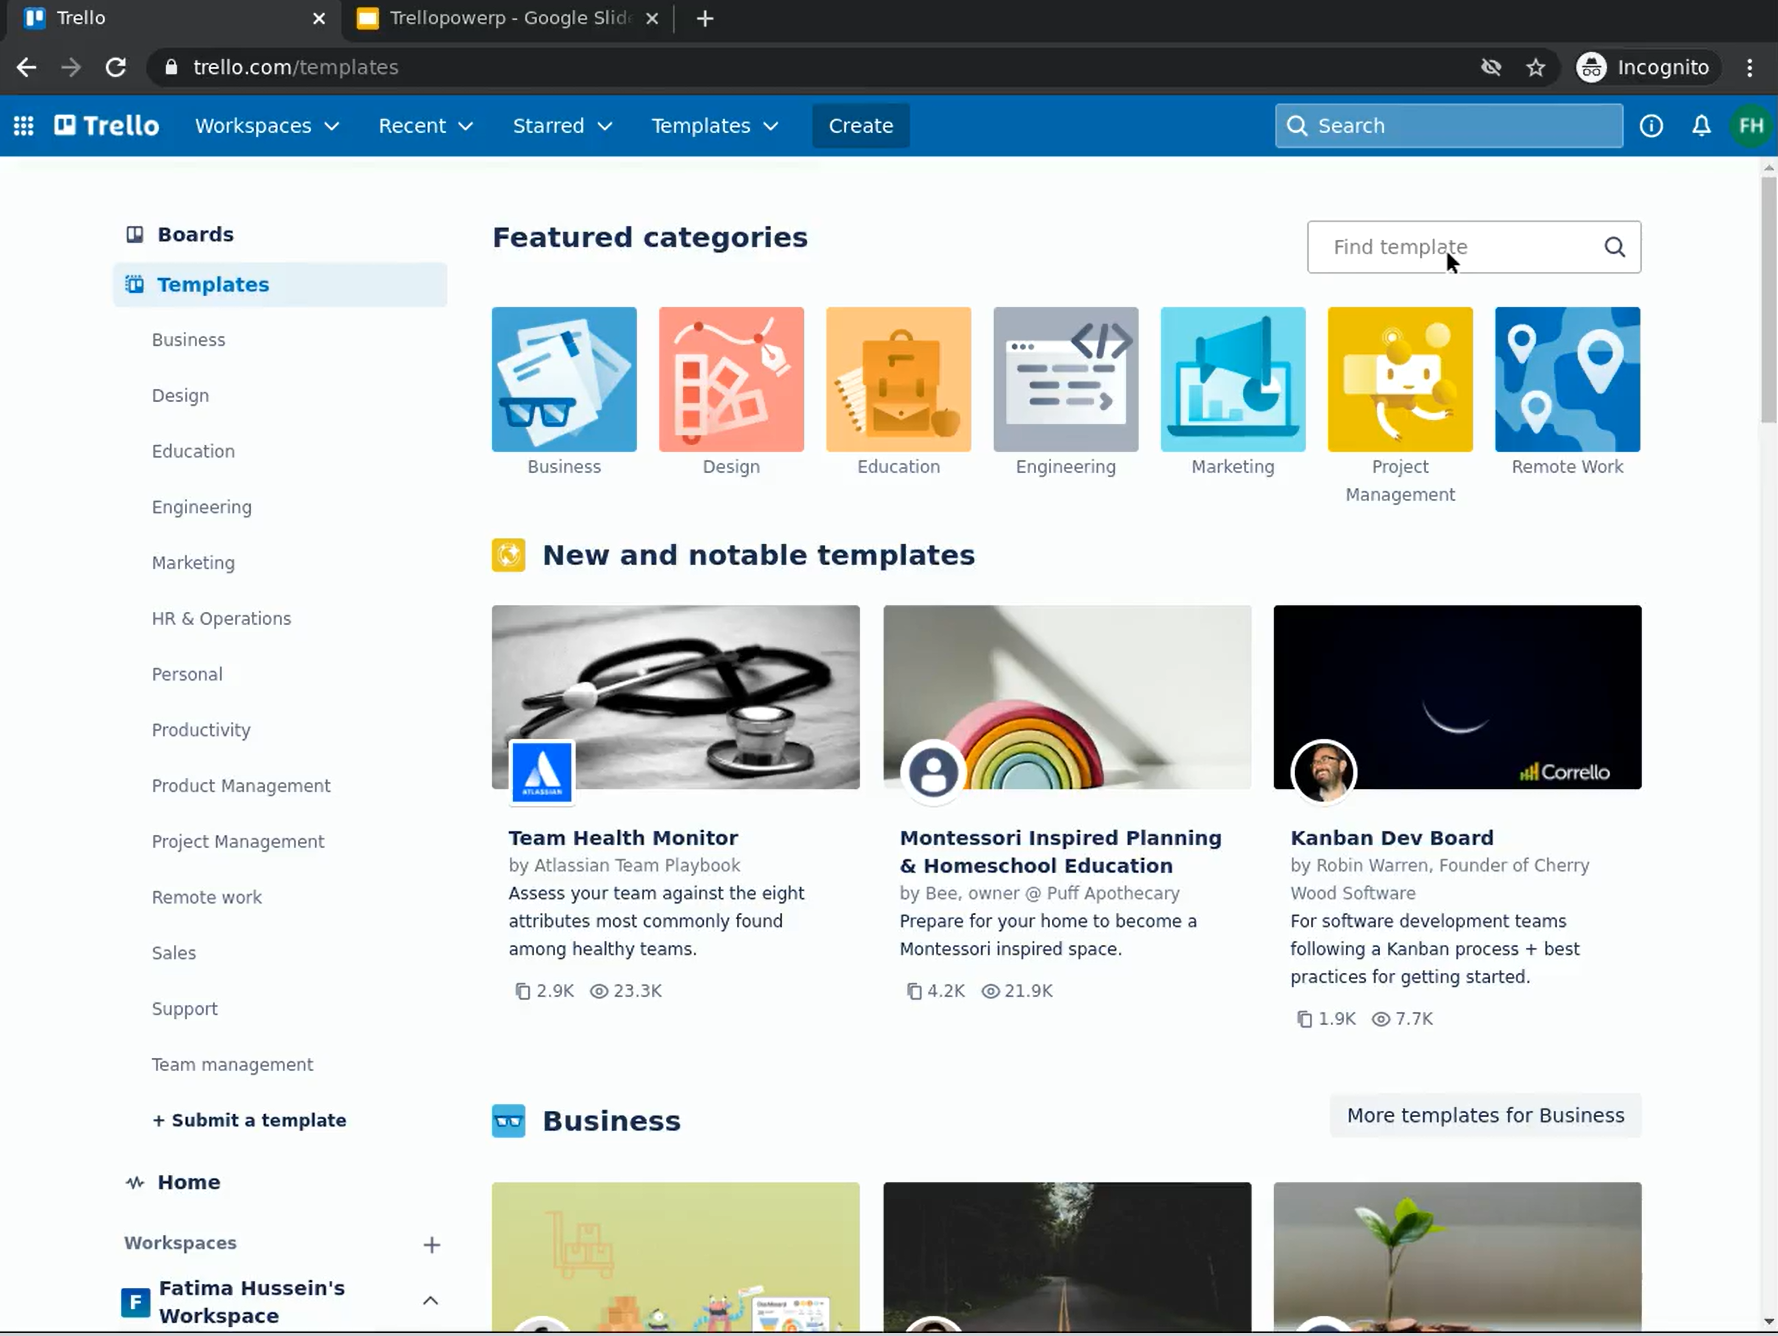Open the stethoscope Team Health Monitor thumbnail
The image size is (1778, 1336).
pyautogui.click(x=676, y=697)
